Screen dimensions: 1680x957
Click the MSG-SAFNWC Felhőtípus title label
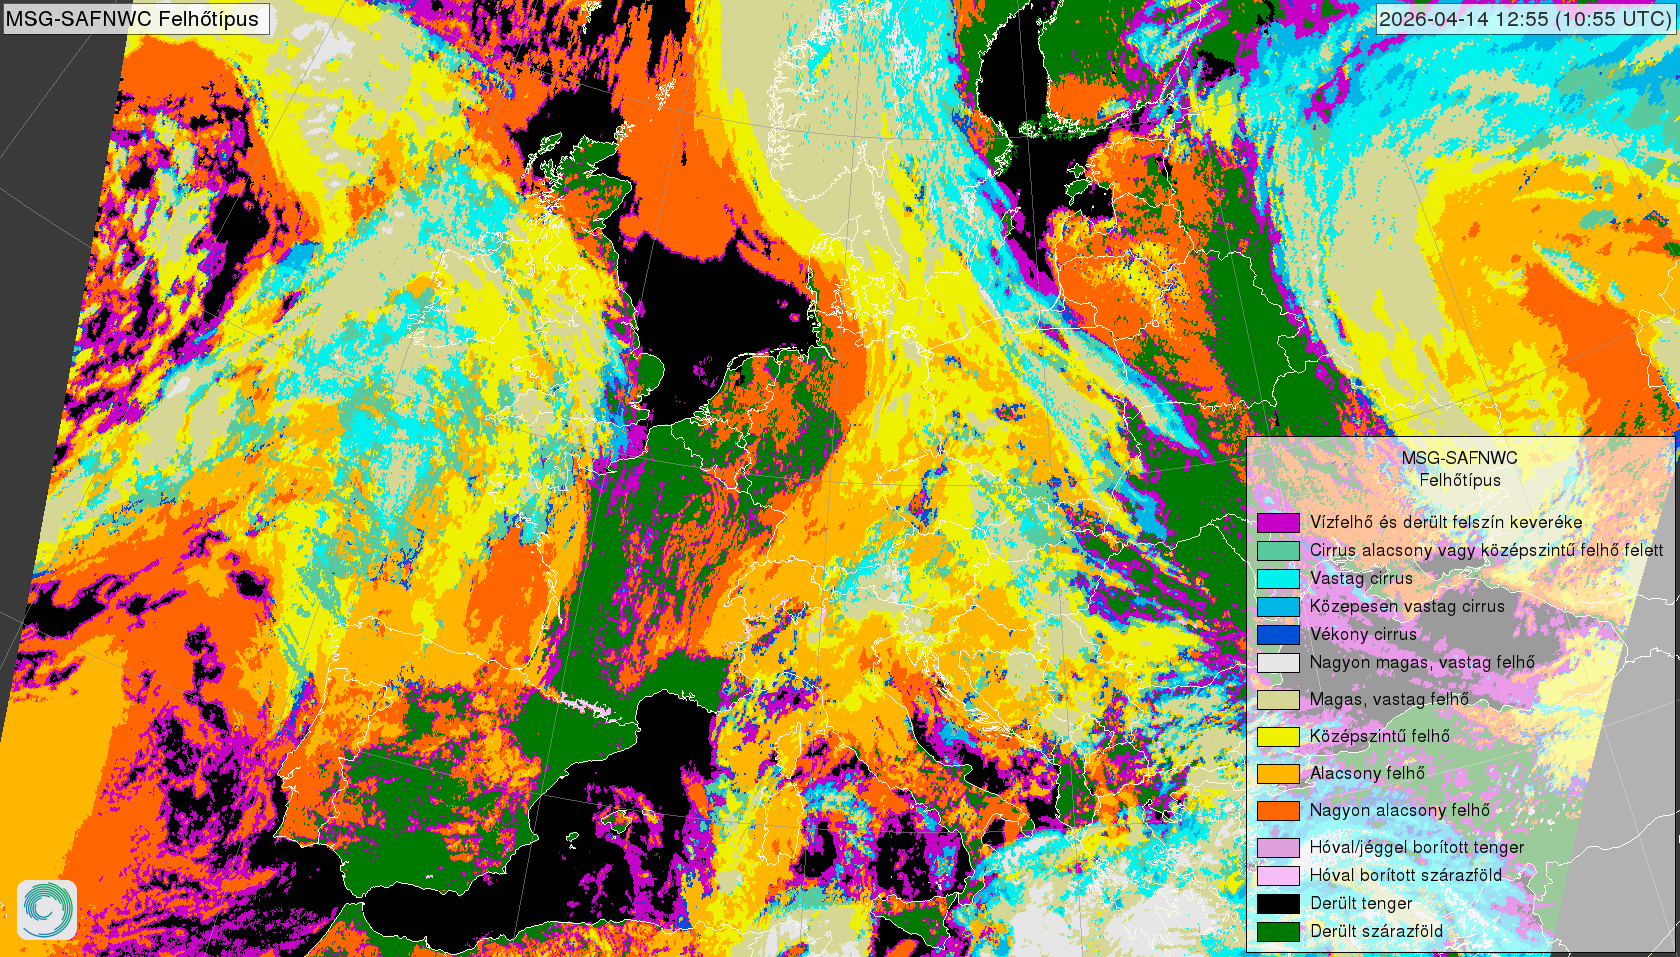(x=133, y=19)
